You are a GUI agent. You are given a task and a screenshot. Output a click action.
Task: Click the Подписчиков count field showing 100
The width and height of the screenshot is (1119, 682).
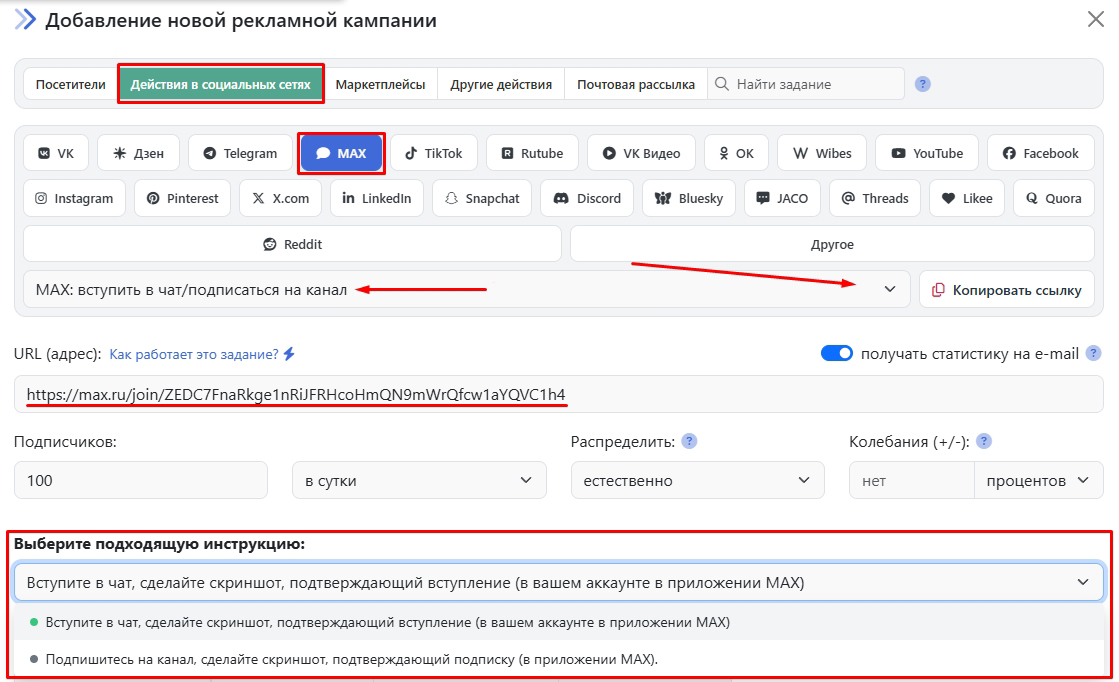click(141, 480)
